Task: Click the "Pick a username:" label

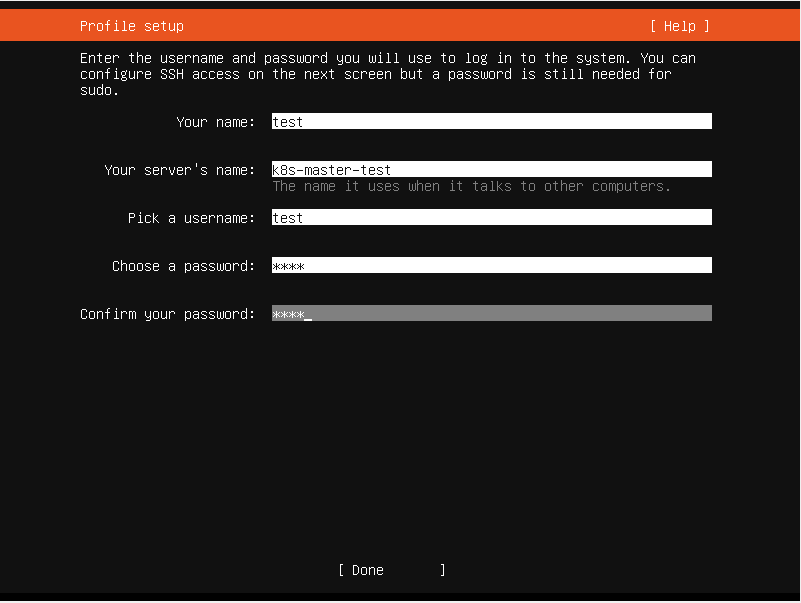Action: click(191, 218)
